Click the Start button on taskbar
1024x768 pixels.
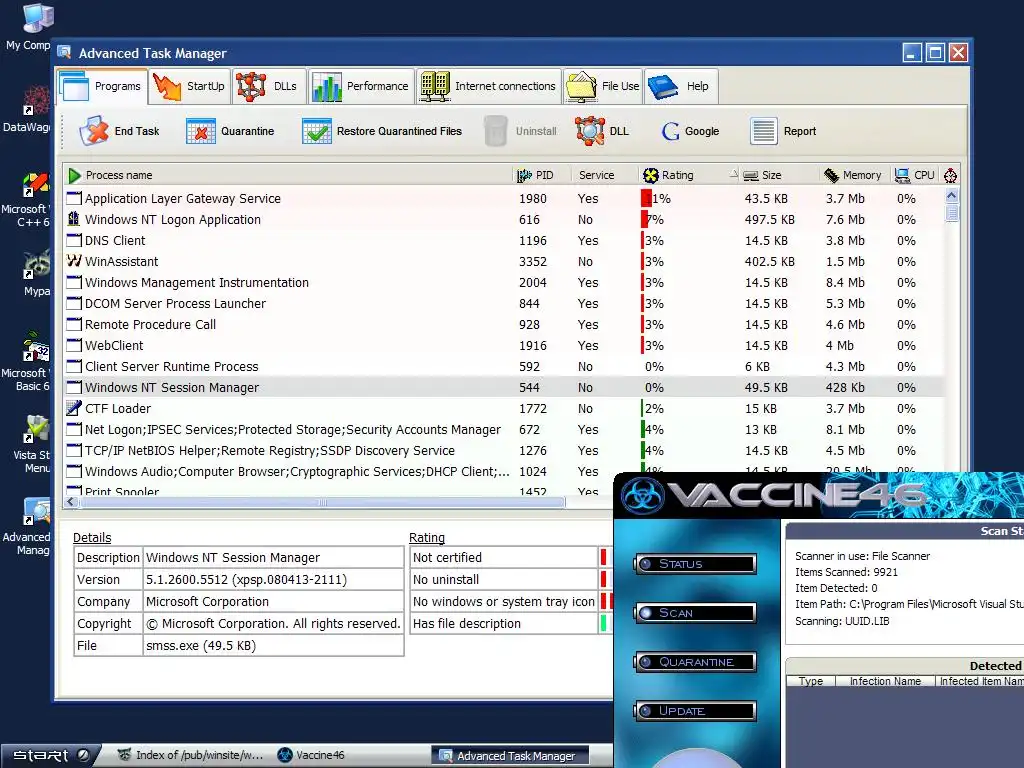point(51,755)
